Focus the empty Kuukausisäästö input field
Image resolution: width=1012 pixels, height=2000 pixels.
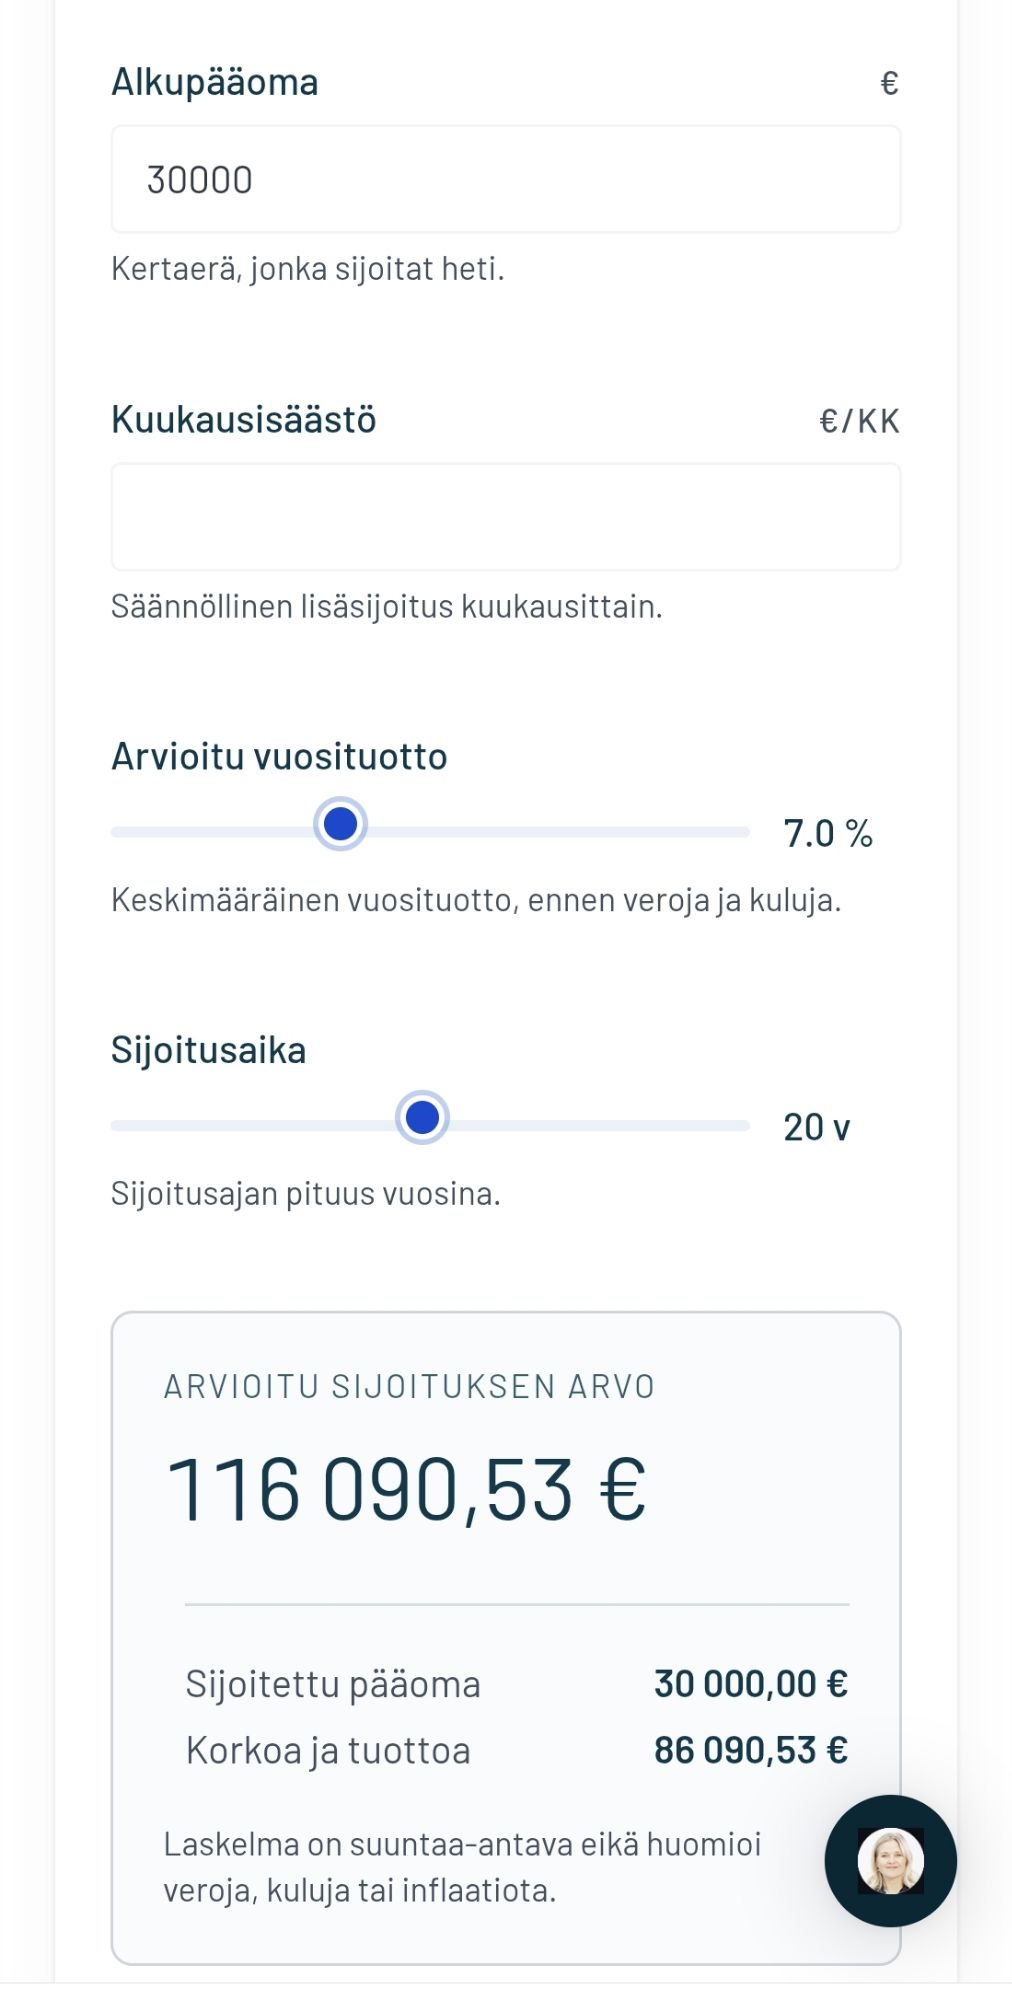[505, 517]
